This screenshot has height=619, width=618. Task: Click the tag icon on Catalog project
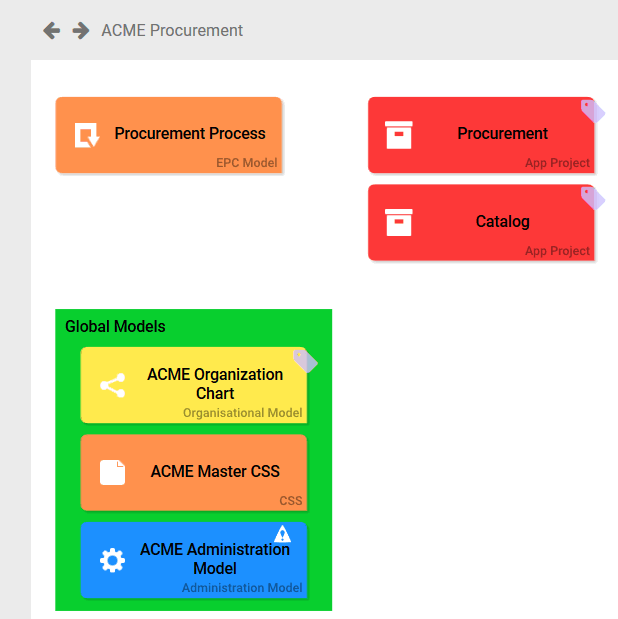593,198
